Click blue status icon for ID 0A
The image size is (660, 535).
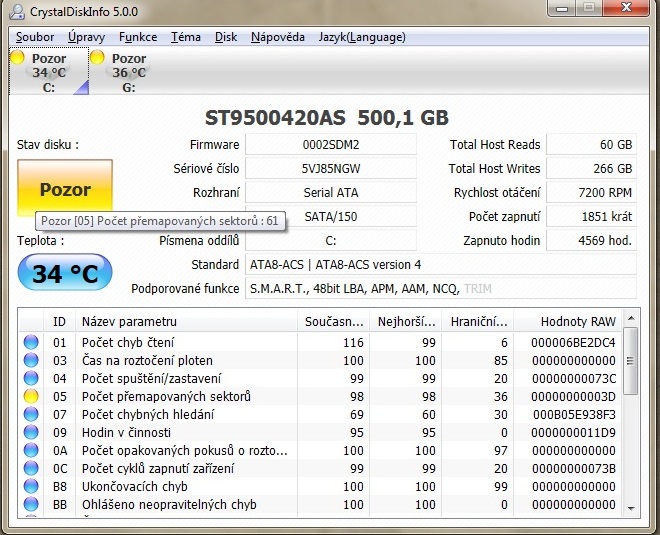pos(31,450)
